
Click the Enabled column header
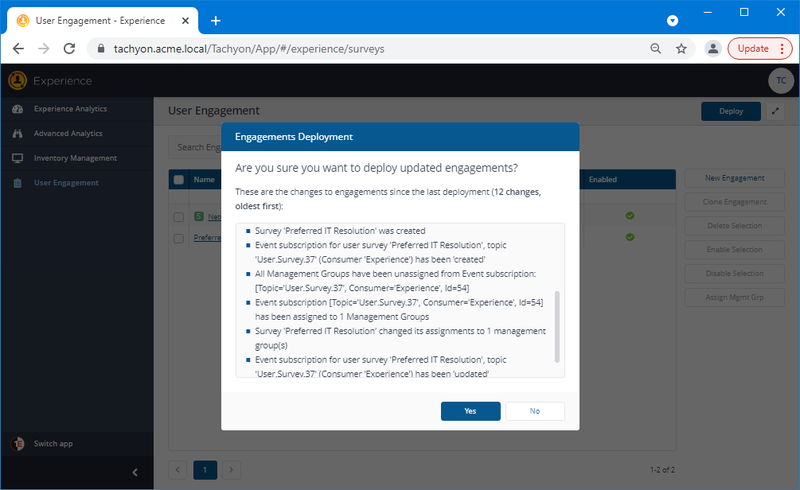click(603, 179)
